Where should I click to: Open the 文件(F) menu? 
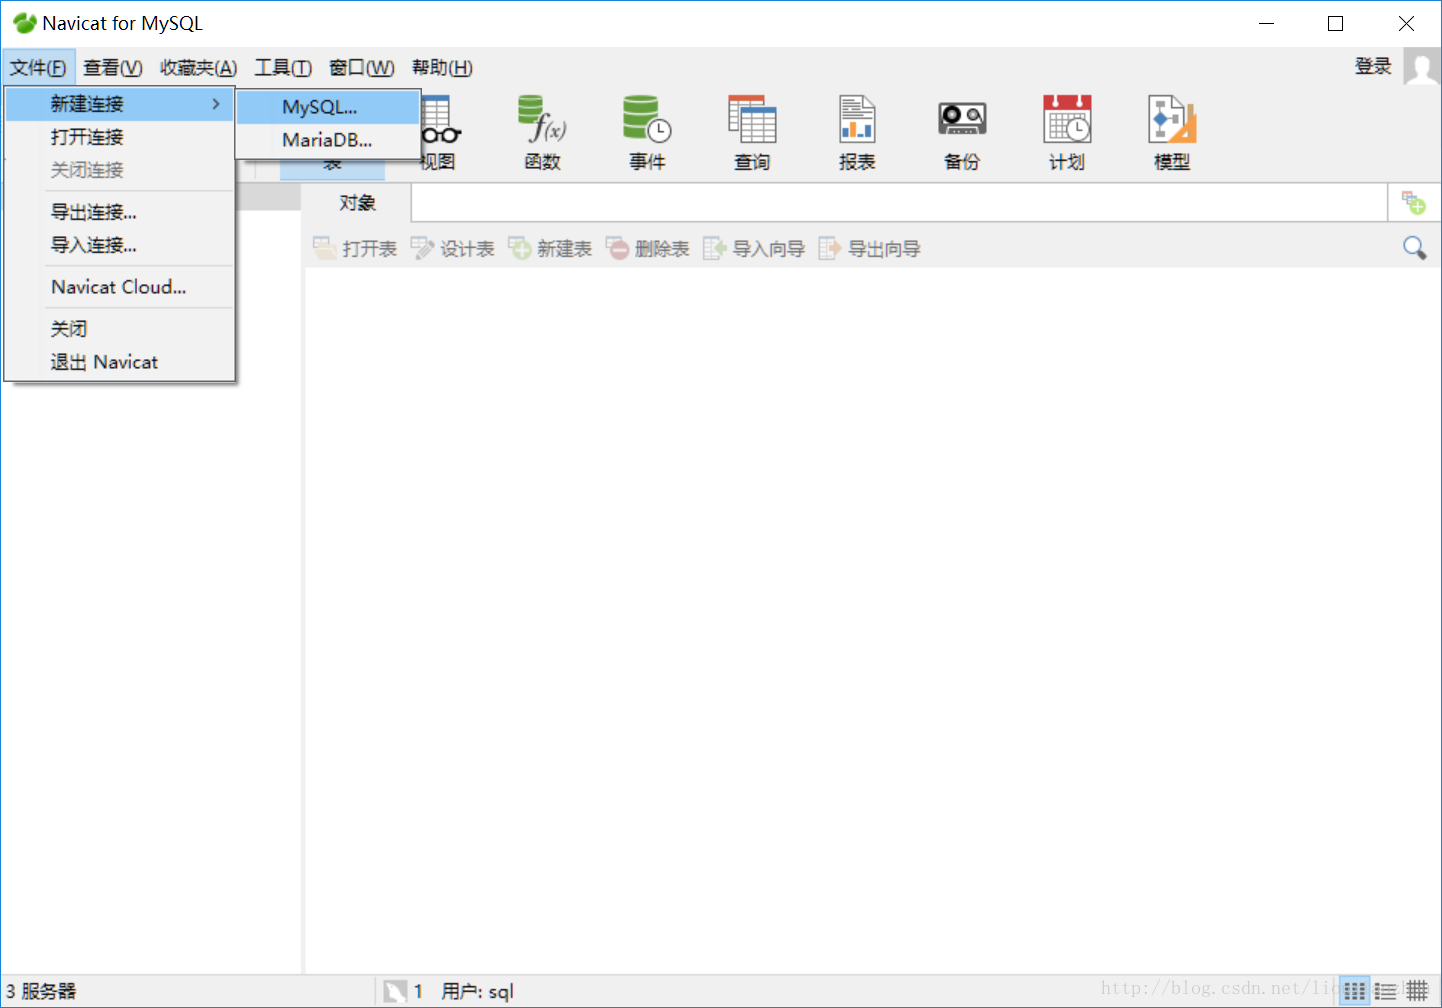point(38,67)
